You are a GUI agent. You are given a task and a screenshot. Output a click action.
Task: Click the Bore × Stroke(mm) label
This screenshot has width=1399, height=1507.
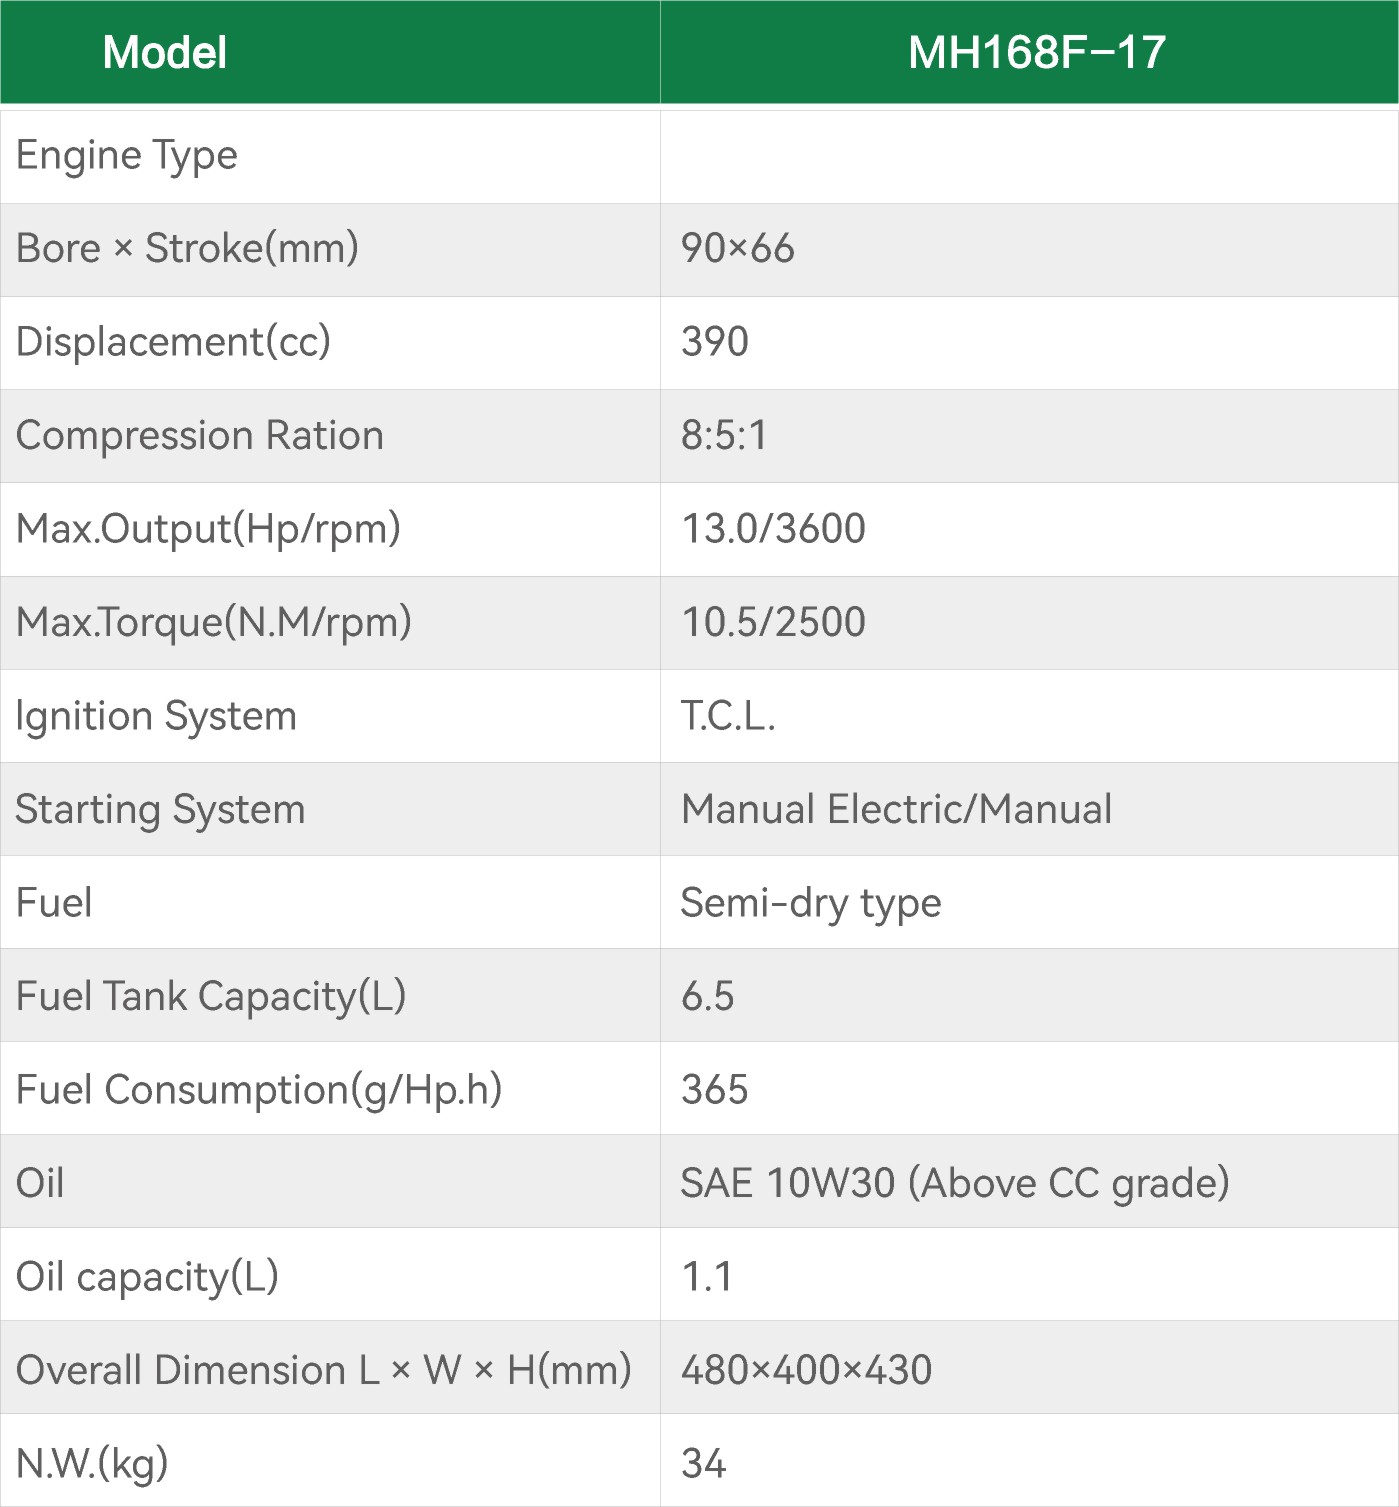click(x=187, y=249)
